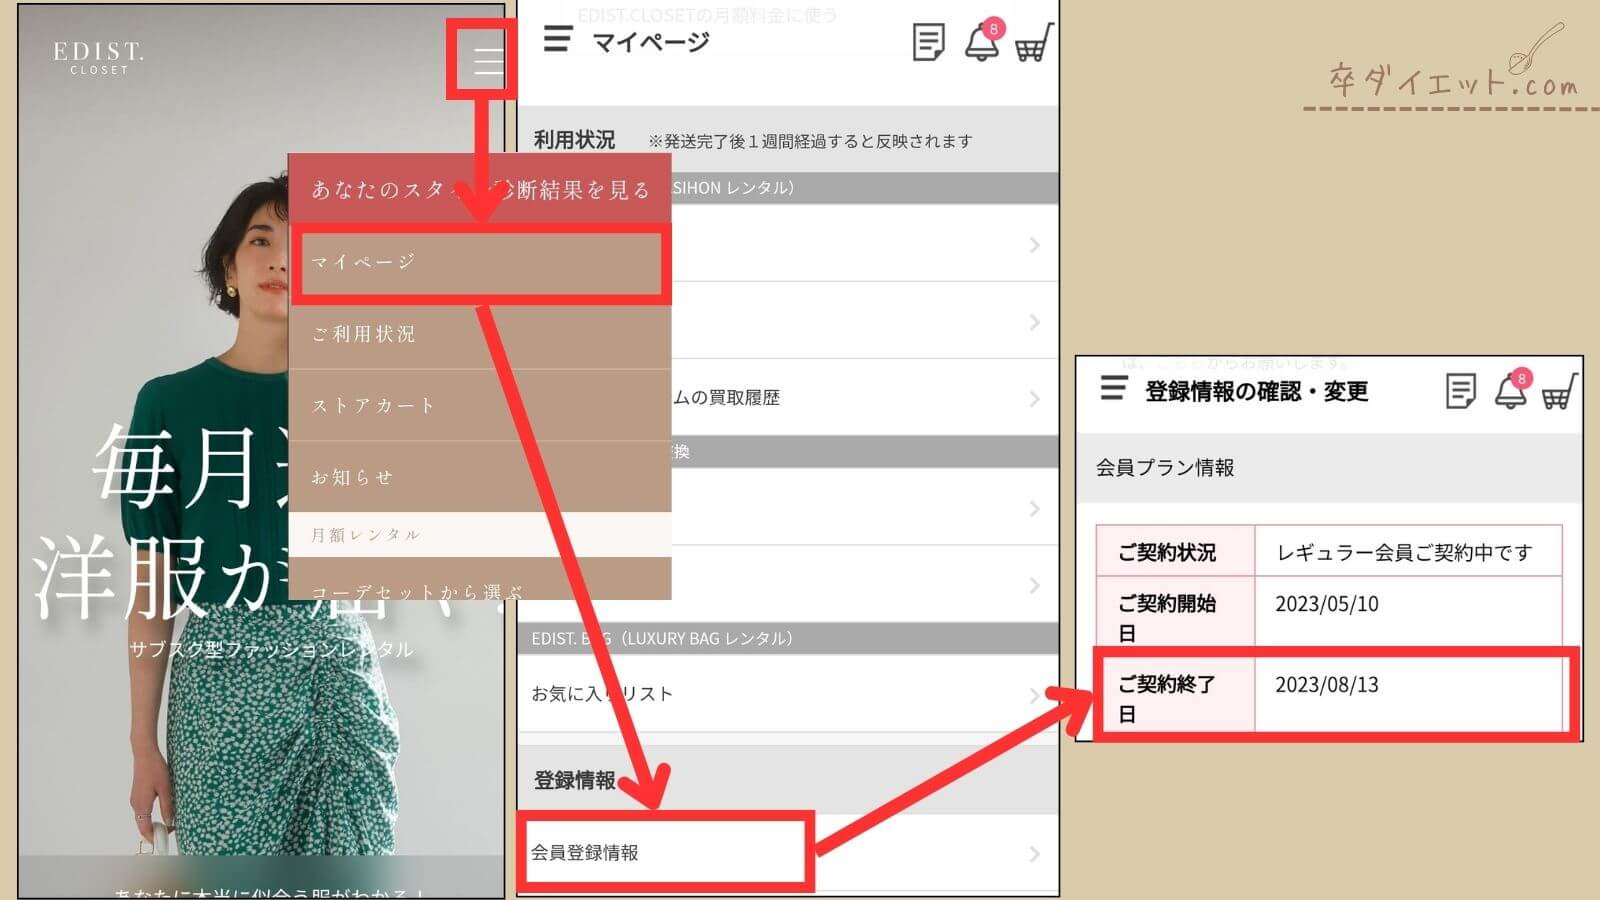Select ストアカート in the menu
The height and width of the screenshot is (900, 1600).
tap(479, 405)
